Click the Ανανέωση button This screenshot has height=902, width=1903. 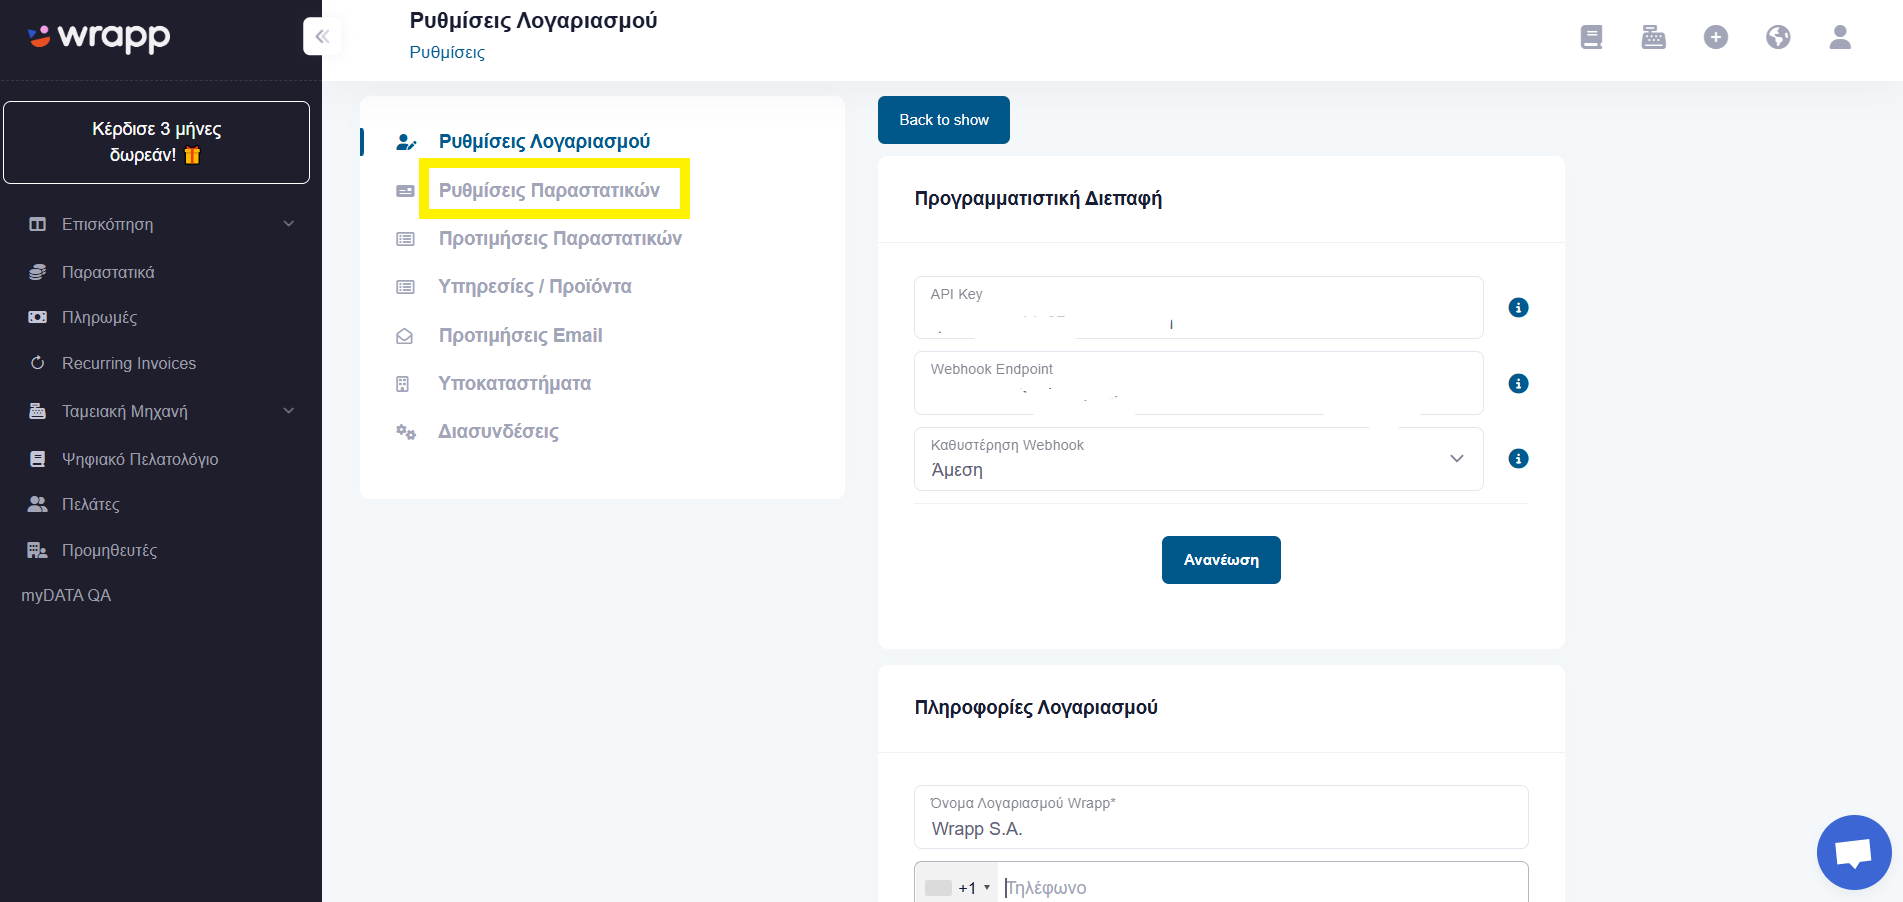1220,560
